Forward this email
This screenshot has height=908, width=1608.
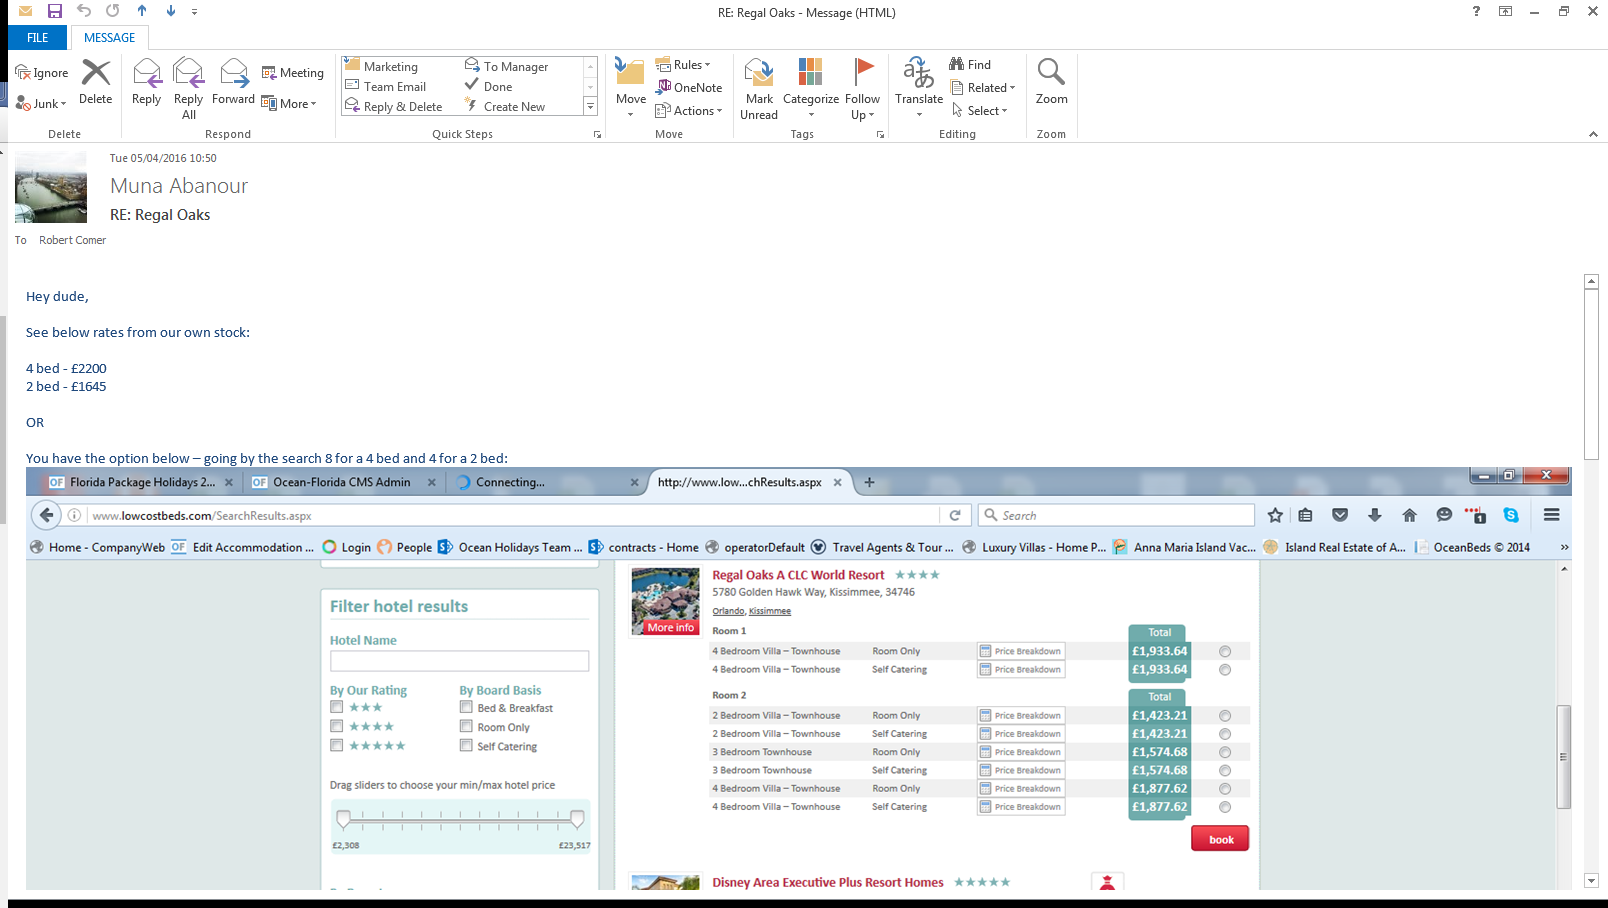pyautogui.click(x=233, y=82)
